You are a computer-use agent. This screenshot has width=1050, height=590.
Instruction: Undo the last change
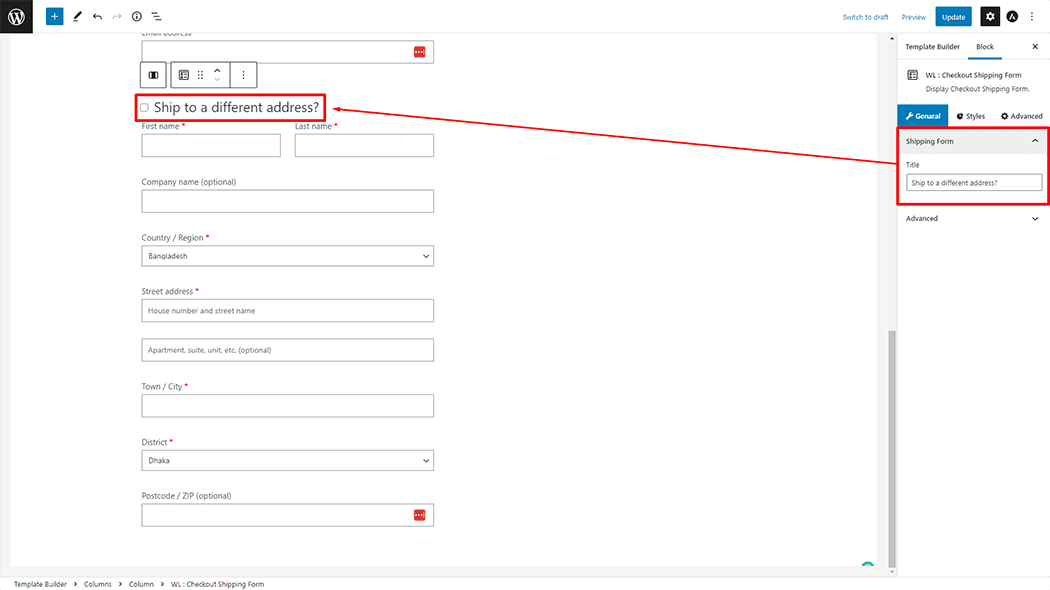97,17
